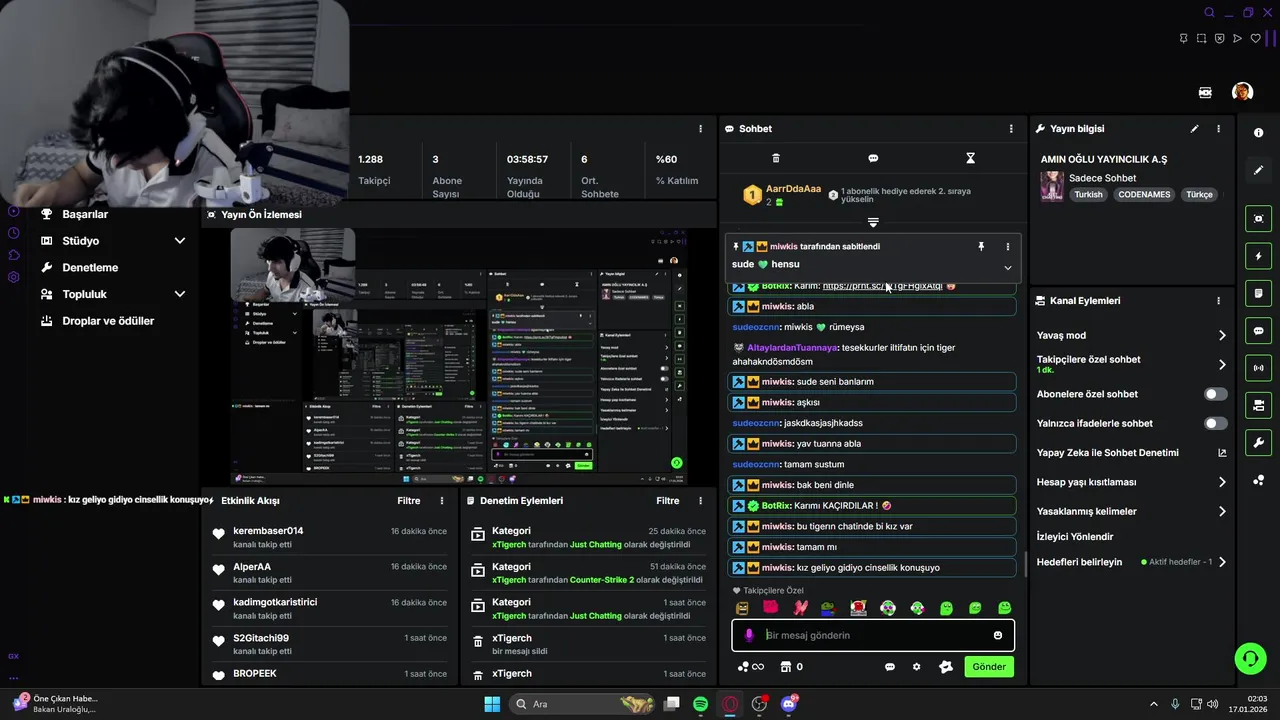Edit stream info with the Yayın bilgisi pencil
This screenshot has width=1280, height=720.
pos(1194,129)
